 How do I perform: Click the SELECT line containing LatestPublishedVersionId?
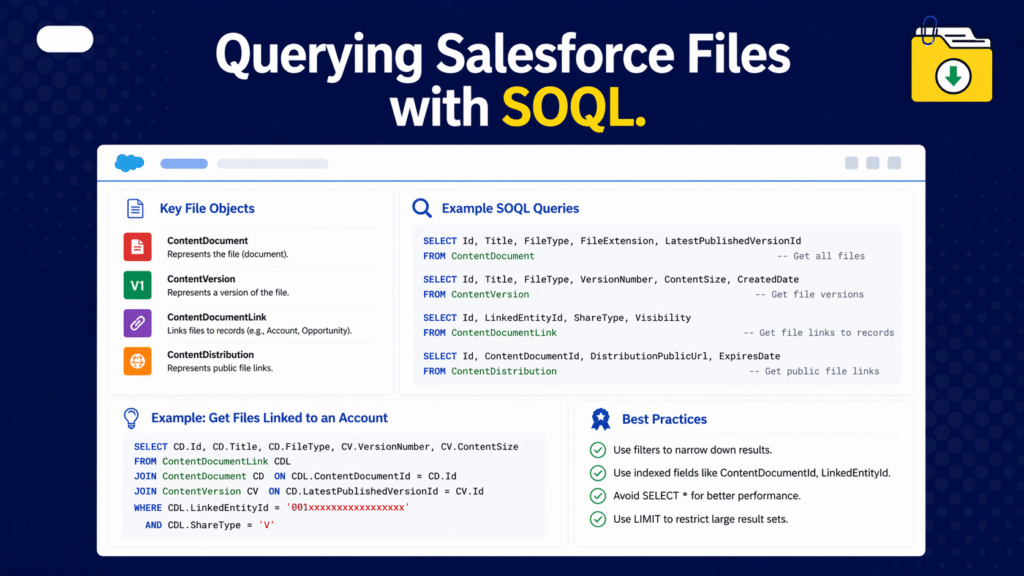tap(612, 241)
